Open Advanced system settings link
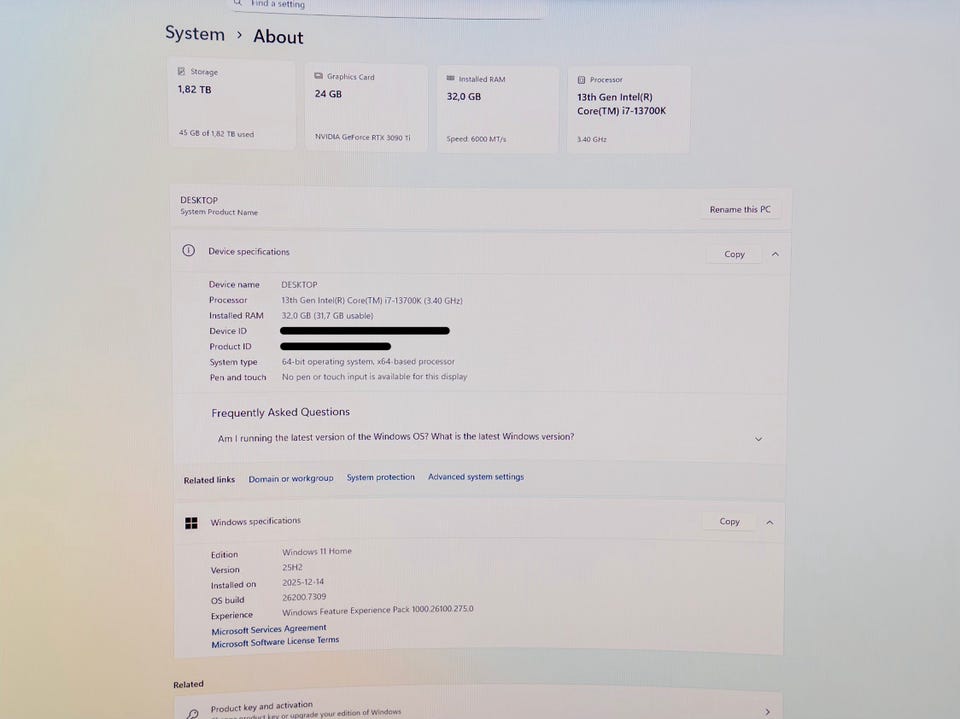 pos(476,476)
